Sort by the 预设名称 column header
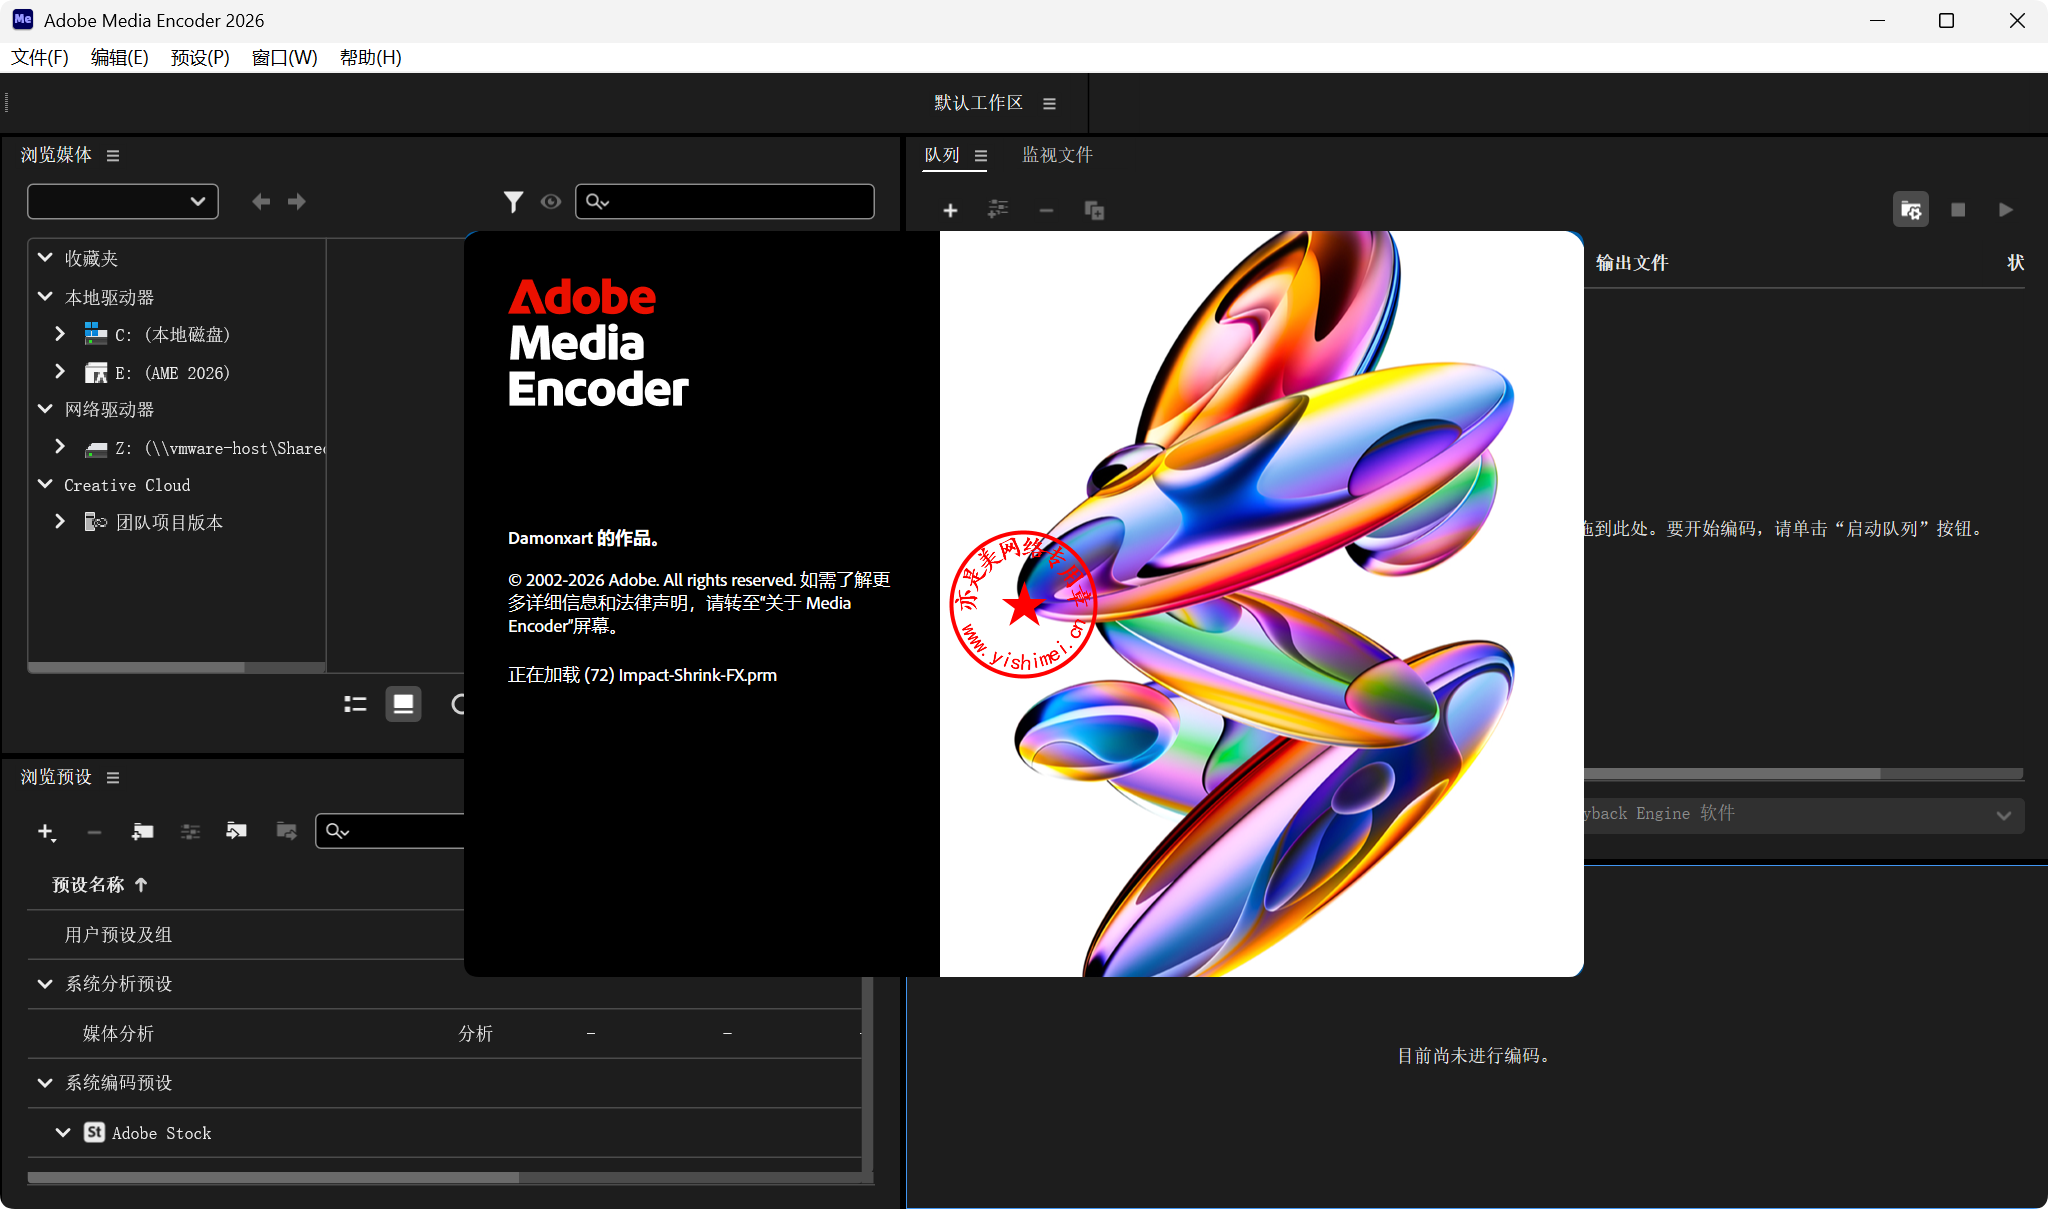This screenshot has height=1209, width=2048. click(x=88, y=885)
